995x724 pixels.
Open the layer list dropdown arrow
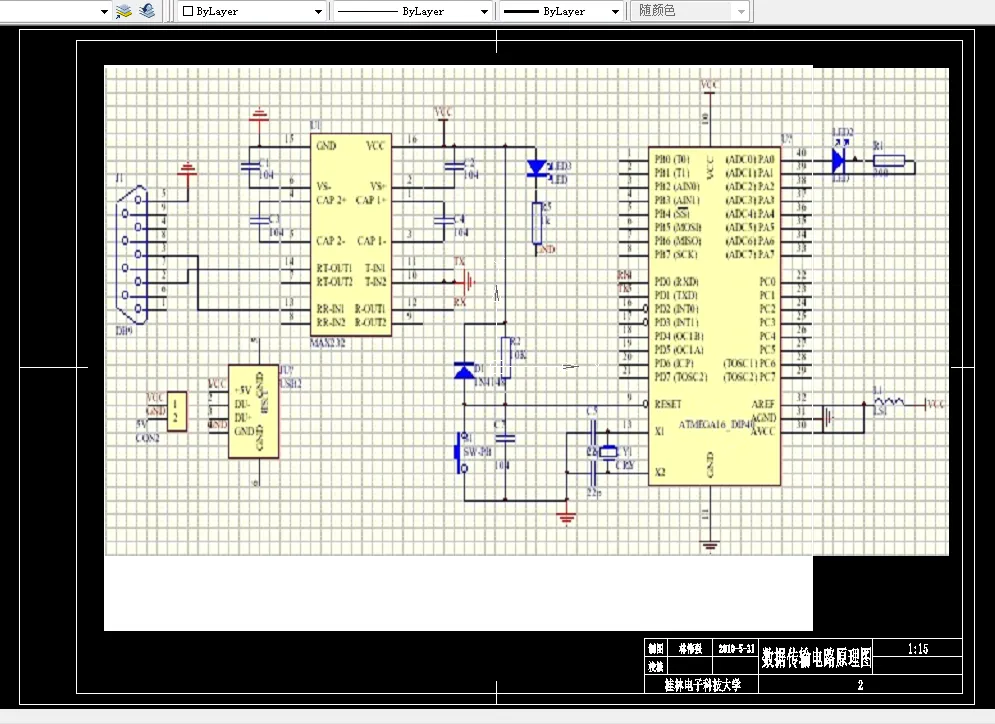point(105,11)
